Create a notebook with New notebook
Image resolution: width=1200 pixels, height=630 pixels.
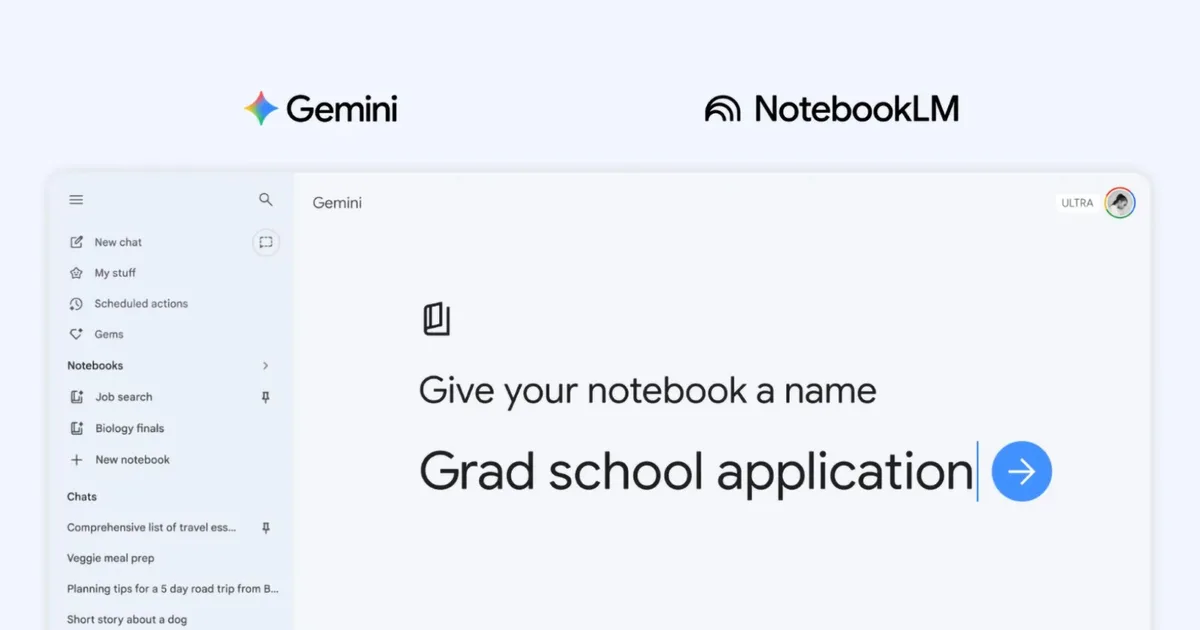(120, 459)
